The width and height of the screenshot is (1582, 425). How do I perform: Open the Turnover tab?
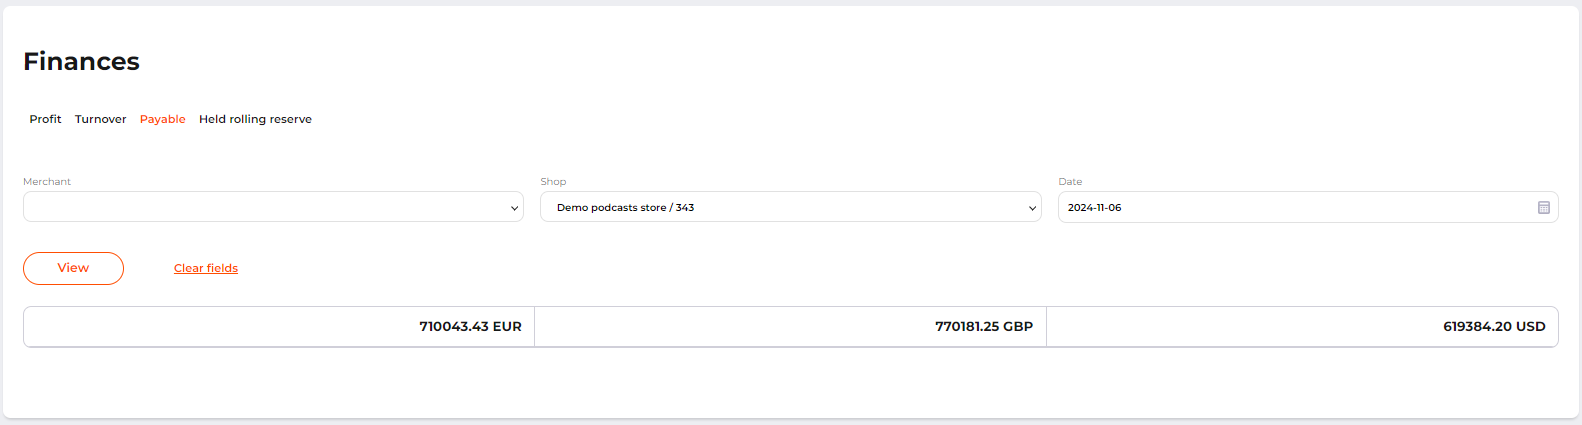[101, 119]
